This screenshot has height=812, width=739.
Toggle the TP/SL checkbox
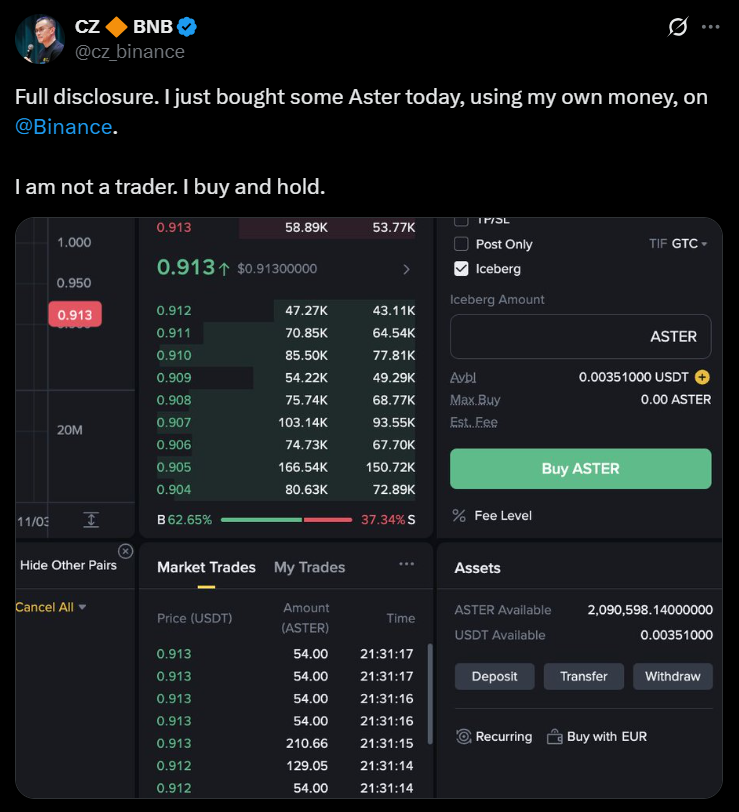(461, 221)
